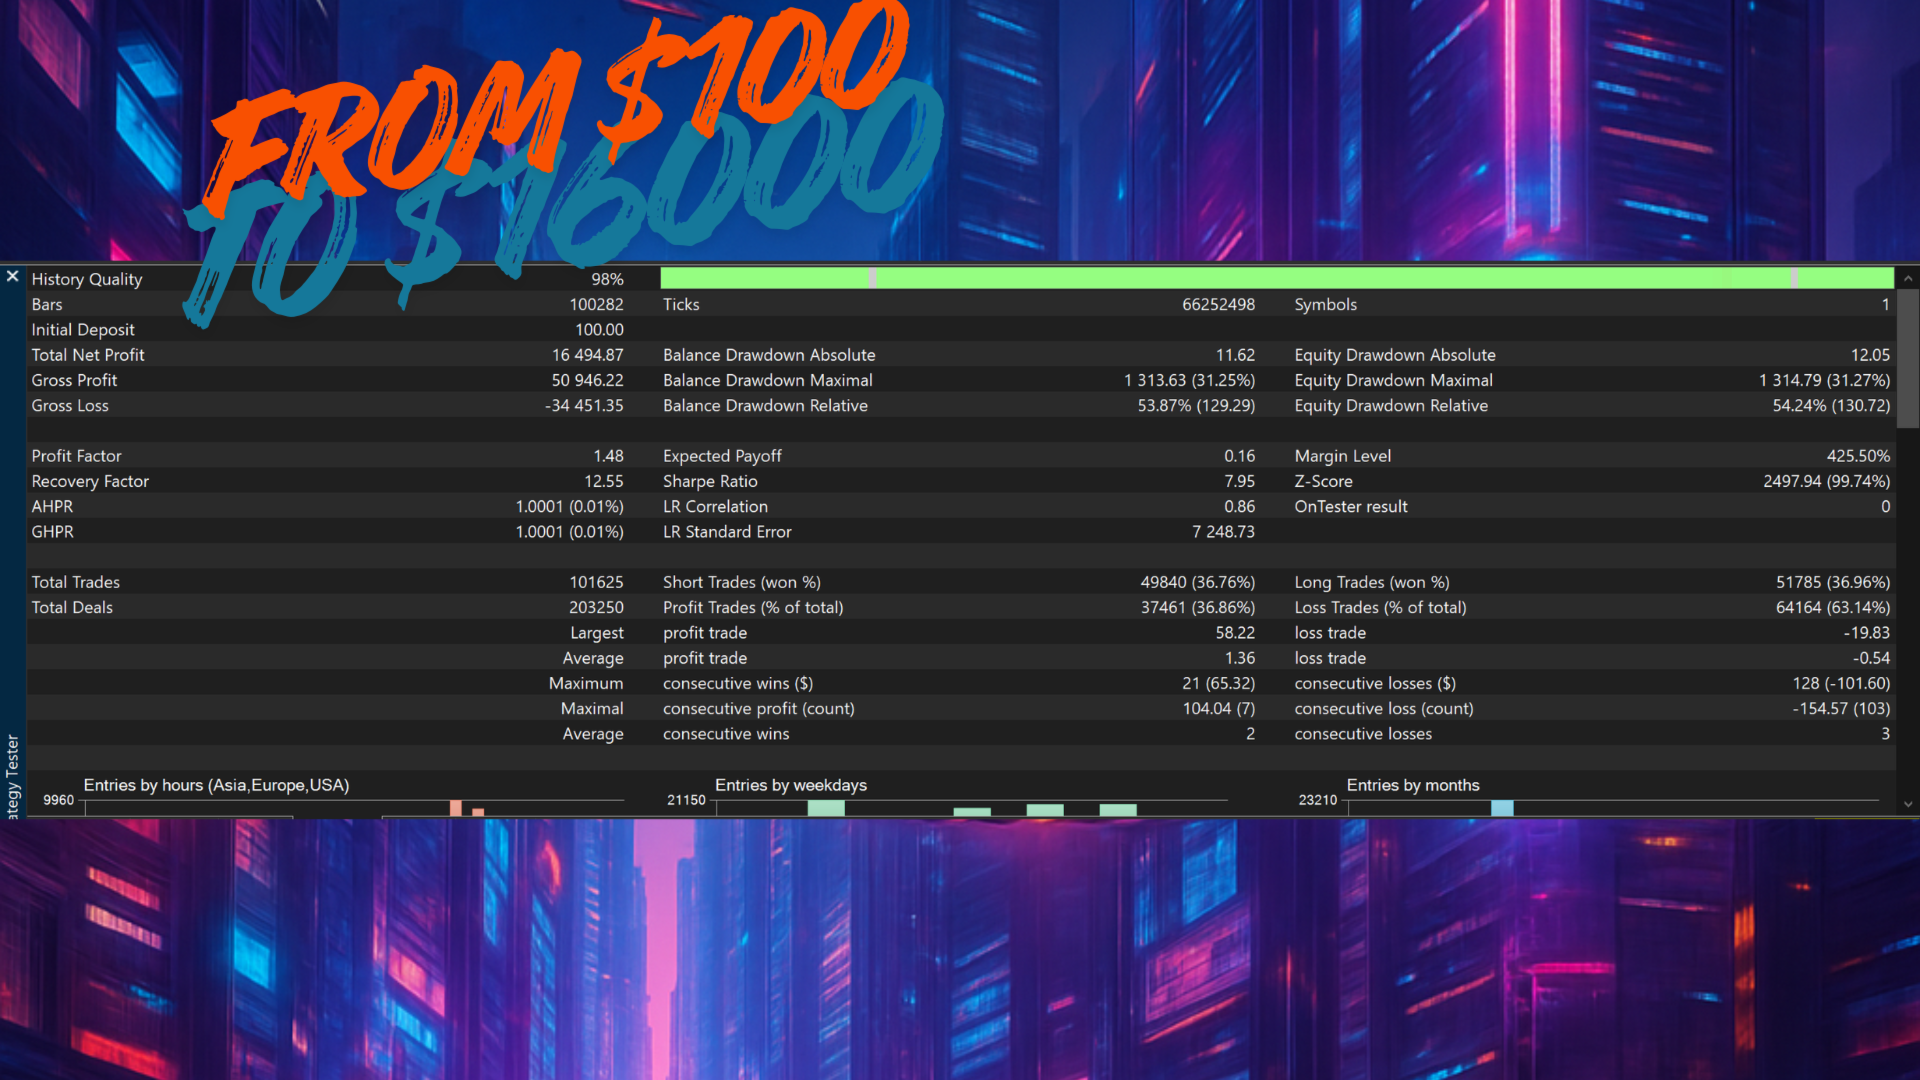1920x1080 pixels.
Task: Click the Total Trades value 101625
Action: coord(596,582)
